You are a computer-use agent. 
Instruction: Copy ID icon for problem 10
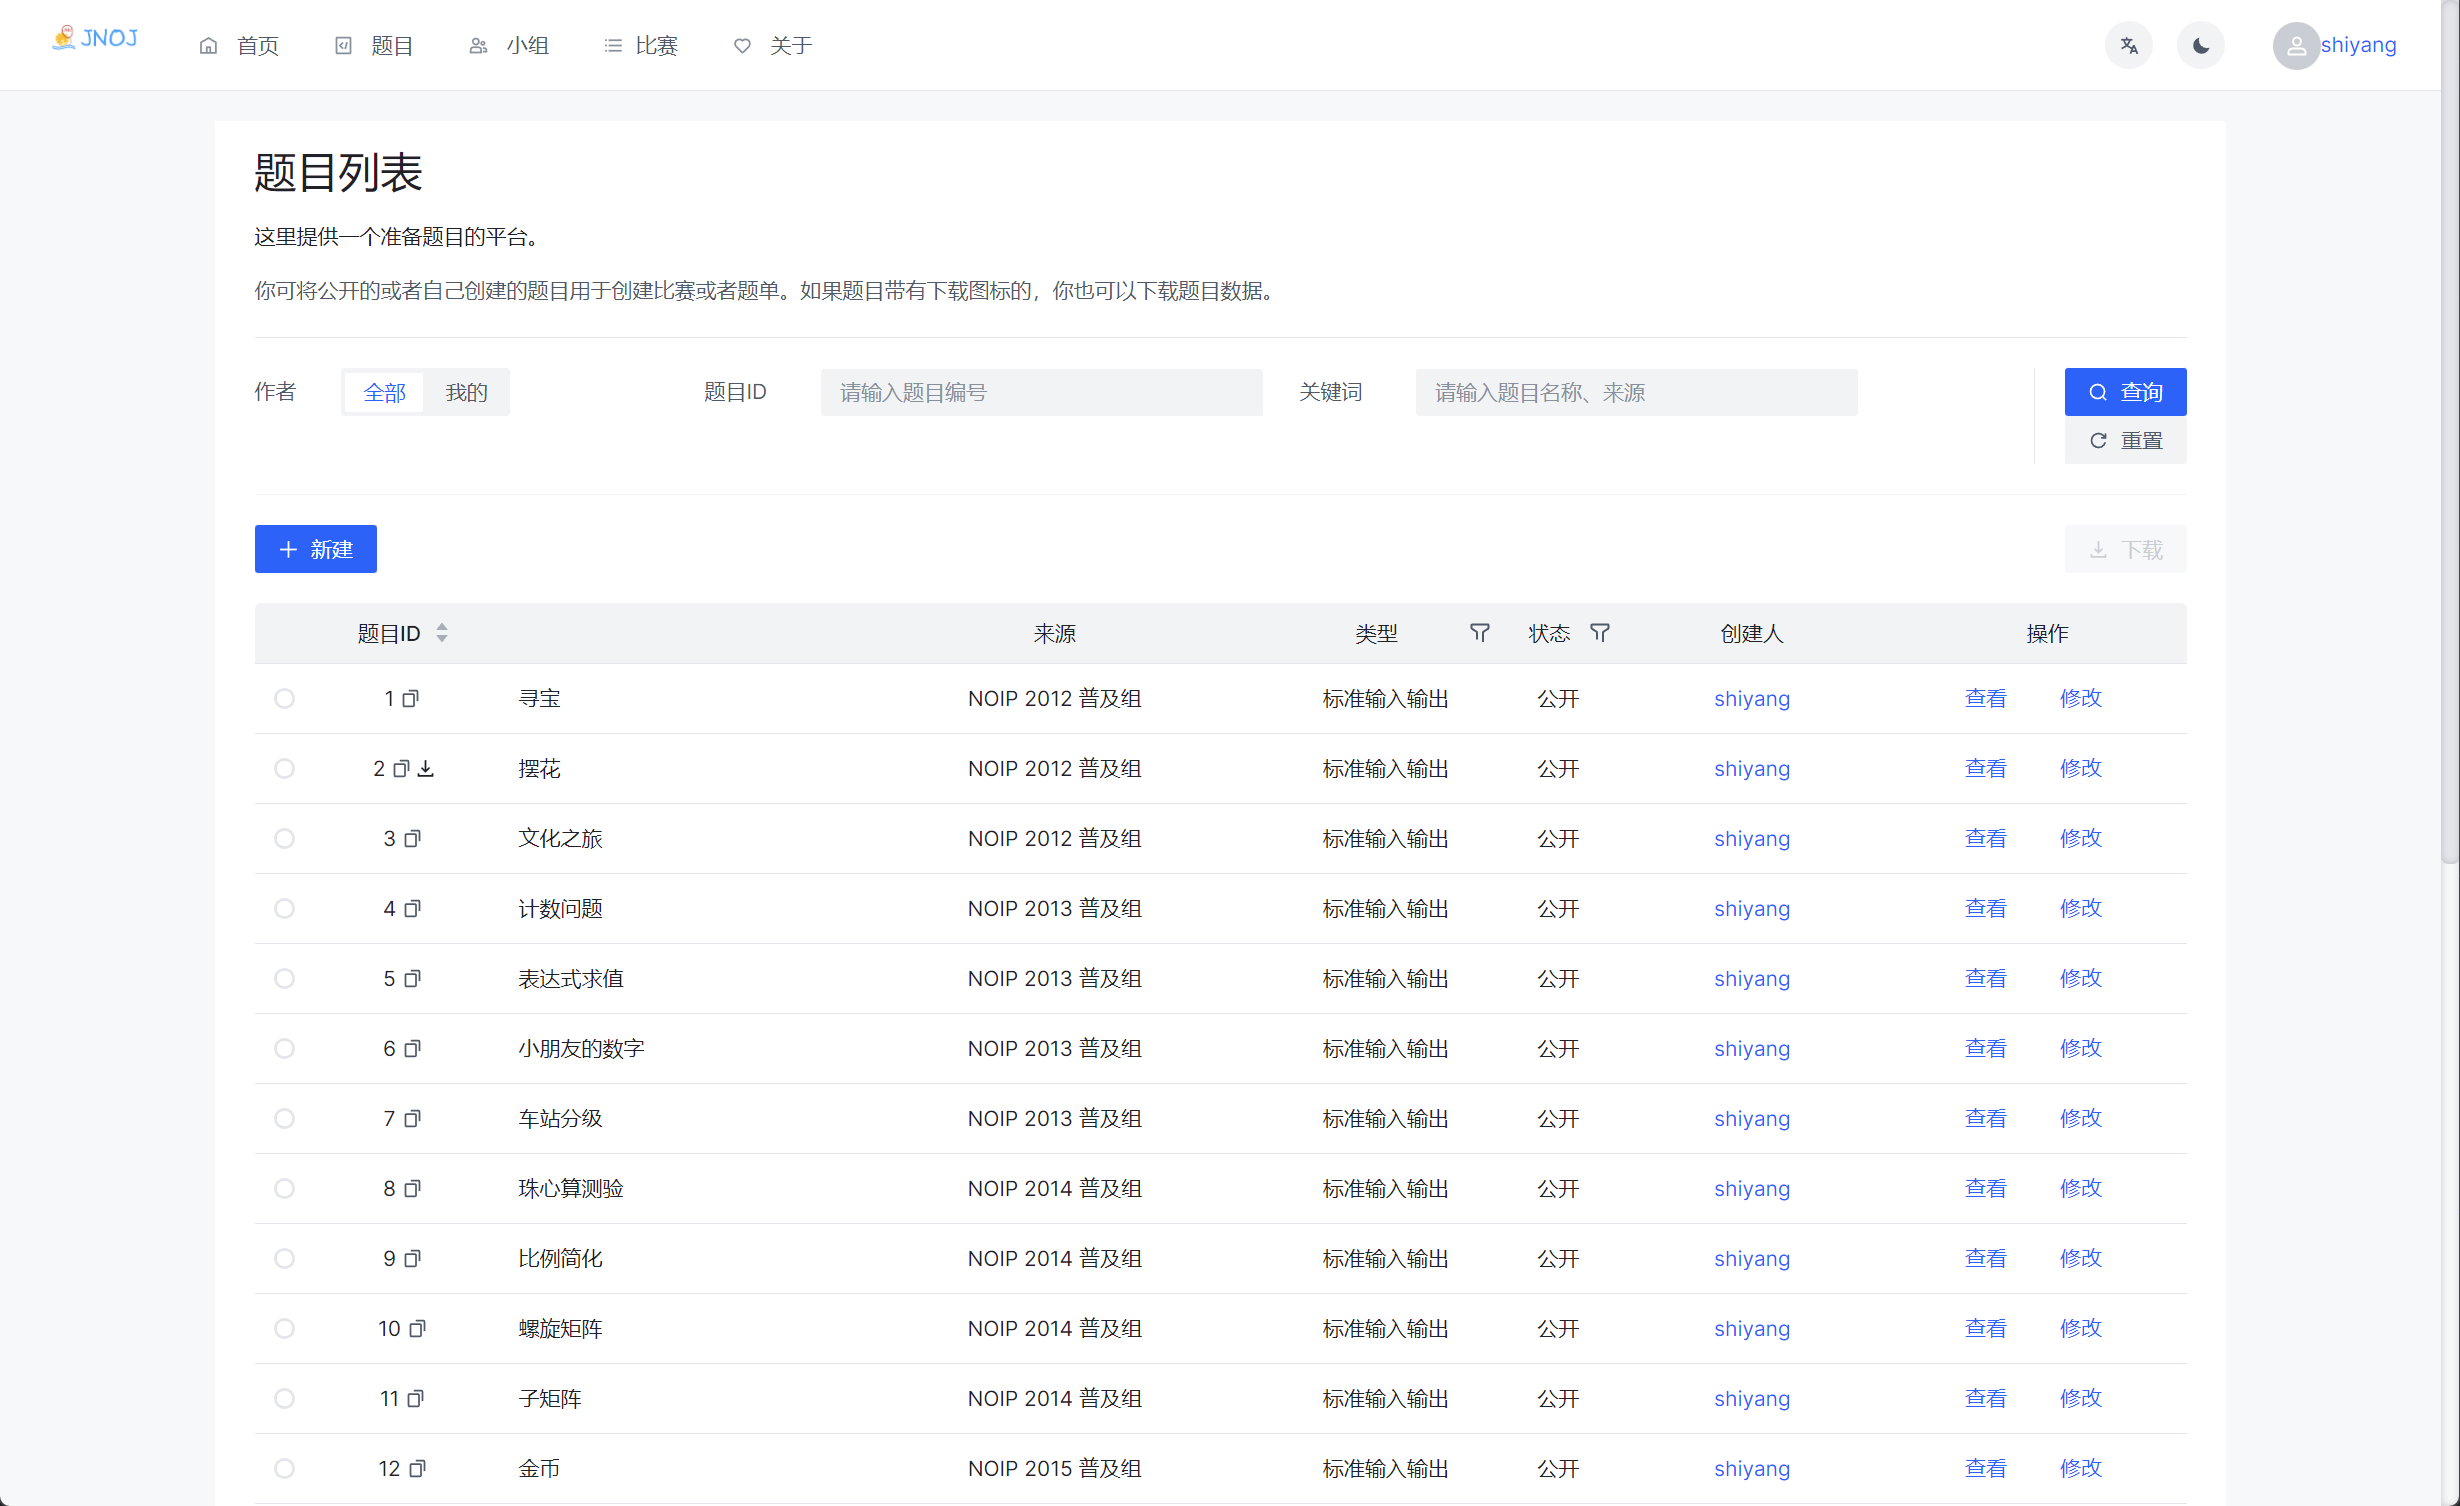[418, 1328]
